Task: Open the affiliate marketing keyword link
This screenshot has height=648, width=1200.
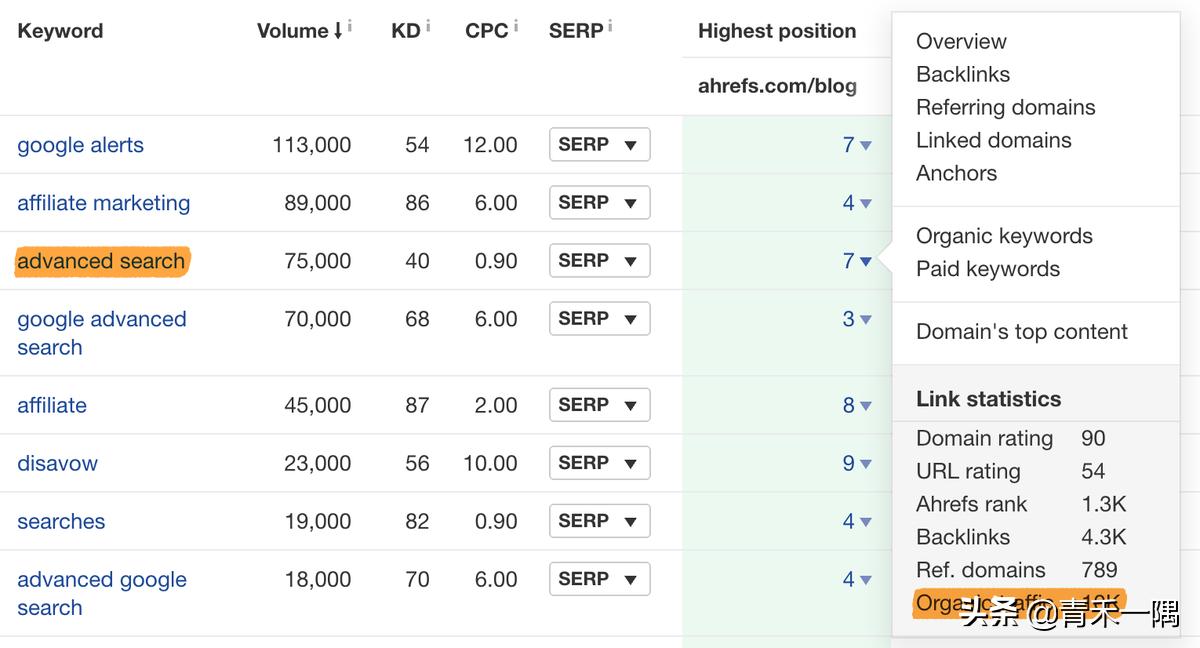Action: (103, 203)
